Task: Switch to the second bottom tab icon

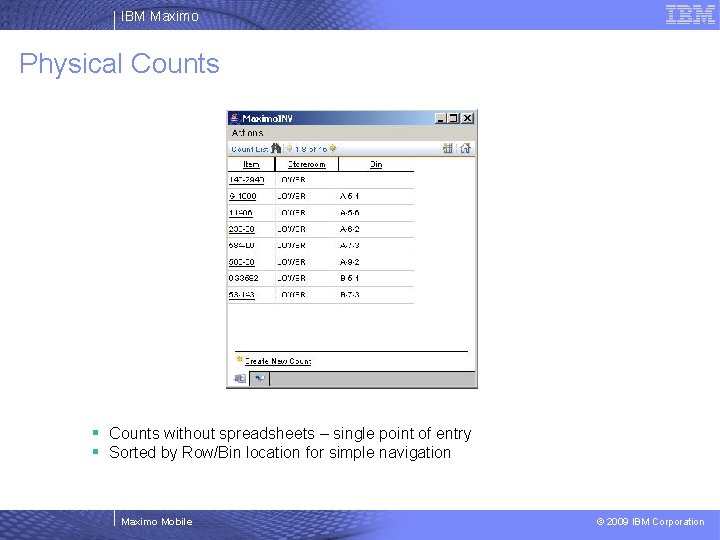Action: point(260,379)
